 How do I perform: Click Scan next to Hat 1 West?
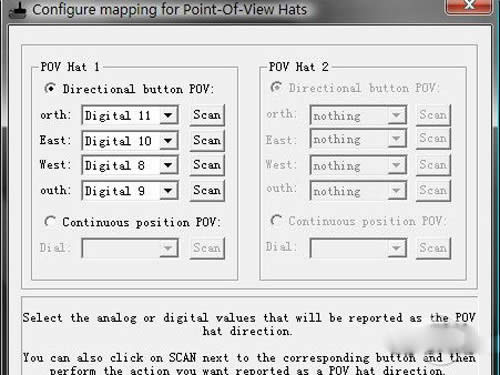pyautogui.click(x=207, y=165)
